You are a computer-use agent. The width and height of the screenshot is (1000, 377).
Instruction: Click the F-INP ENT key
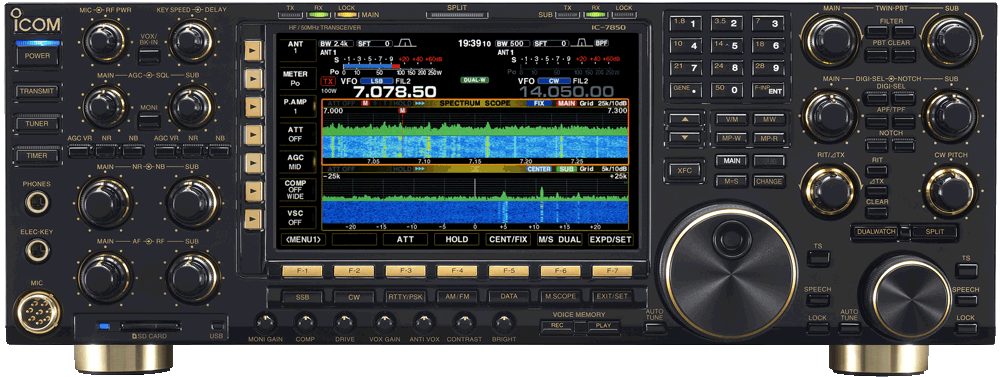[x=767, y=90]
